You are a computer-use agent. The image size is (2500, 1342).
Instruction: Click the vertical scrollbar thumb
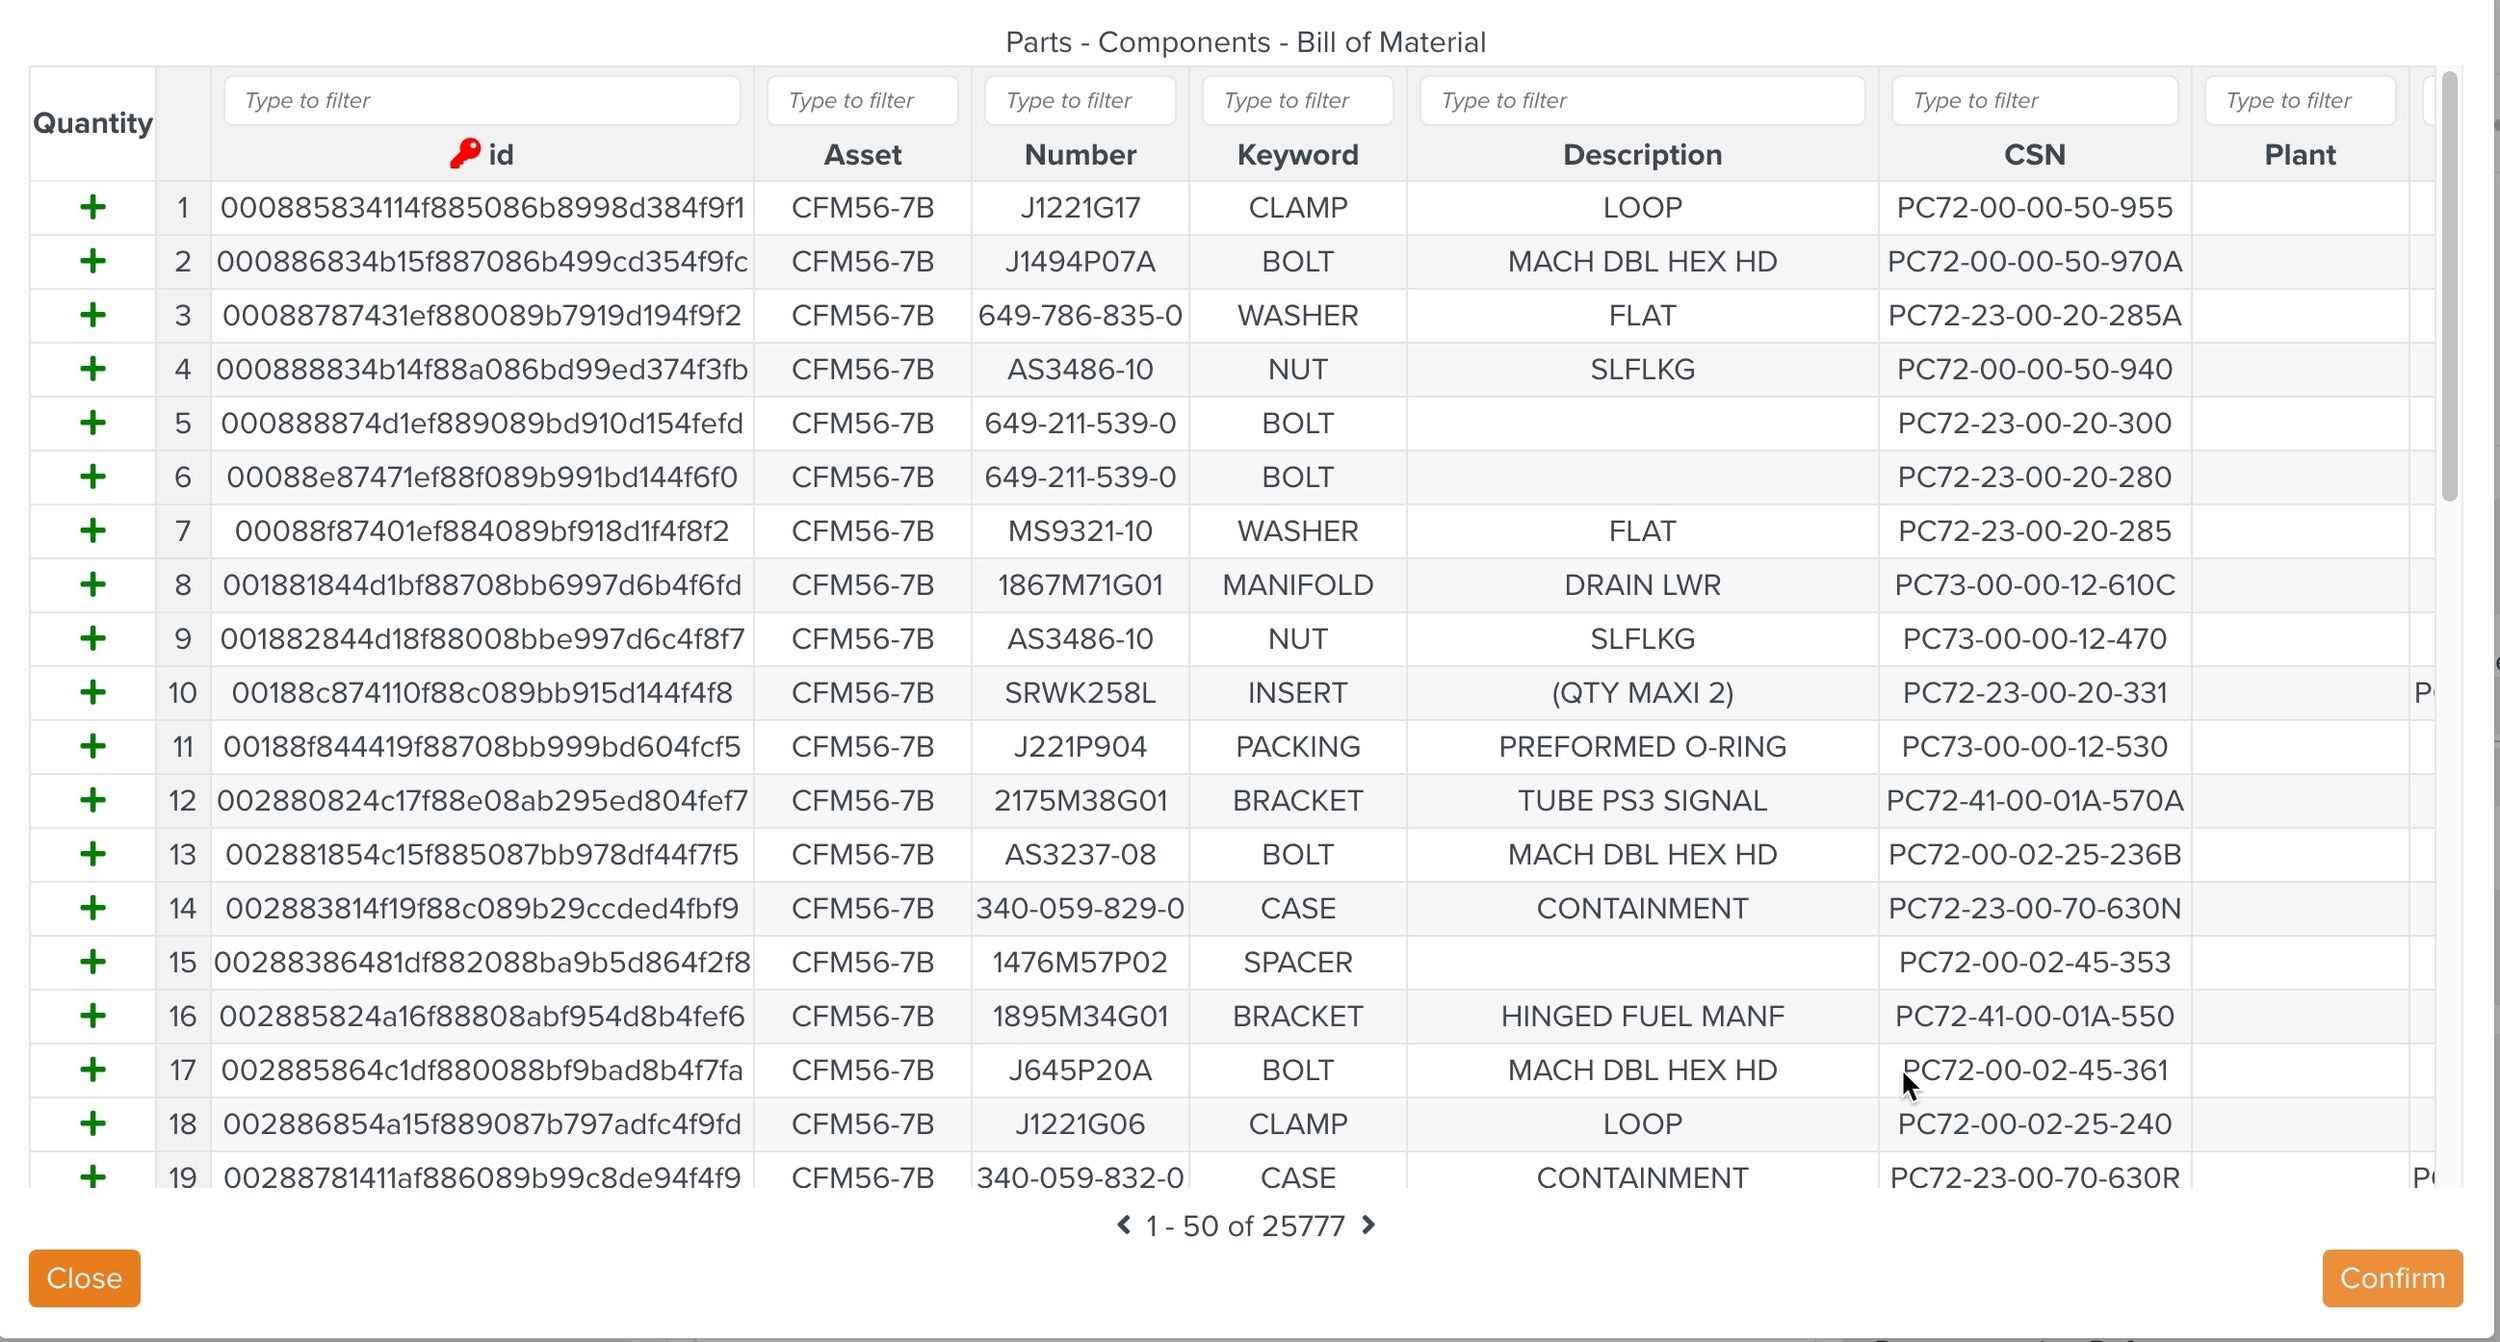[x=2448, y=286]
